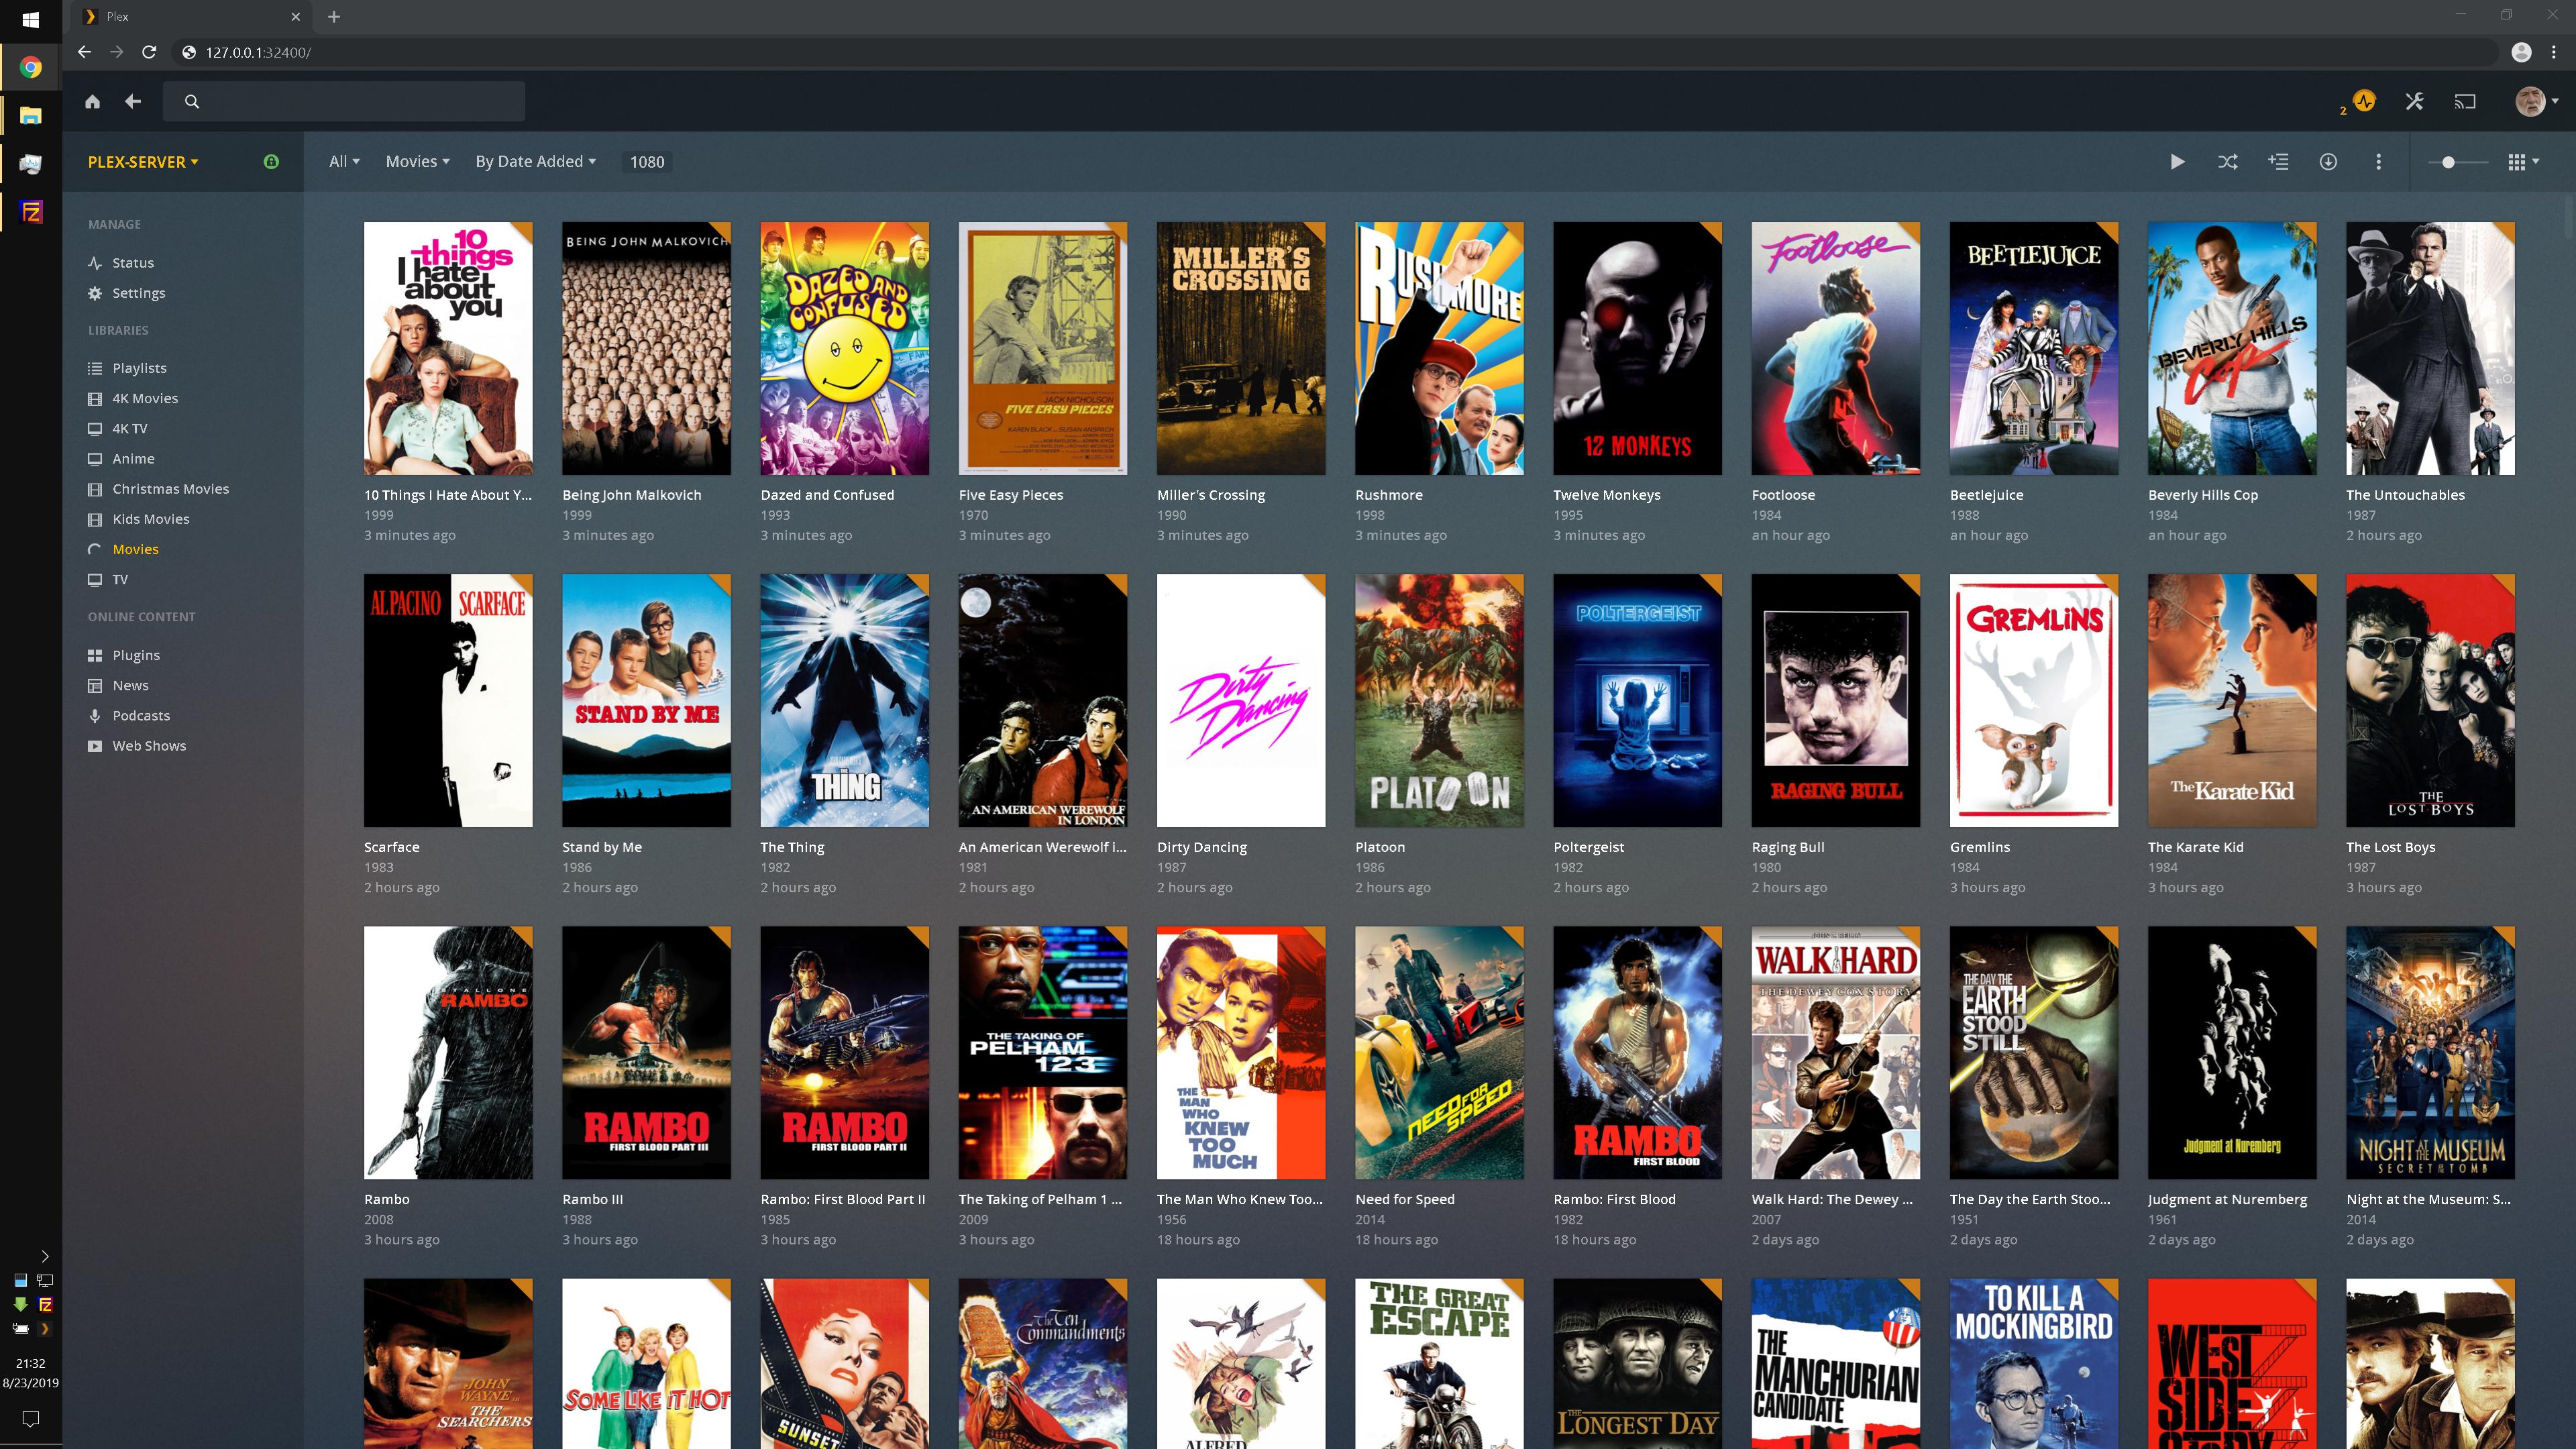Switch grid view layout toggle
2576x1449 pixels.
pos(2518,161)
